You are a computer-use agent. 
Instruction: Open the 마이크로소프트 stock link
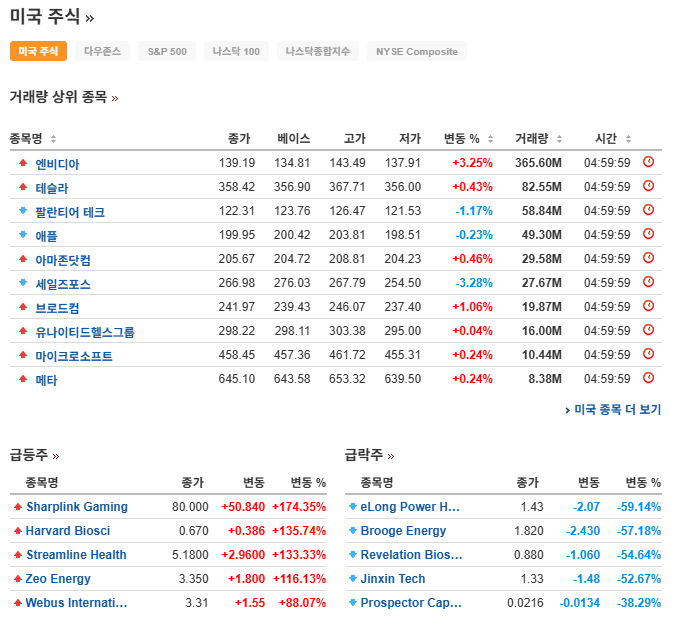pos(74,356)
